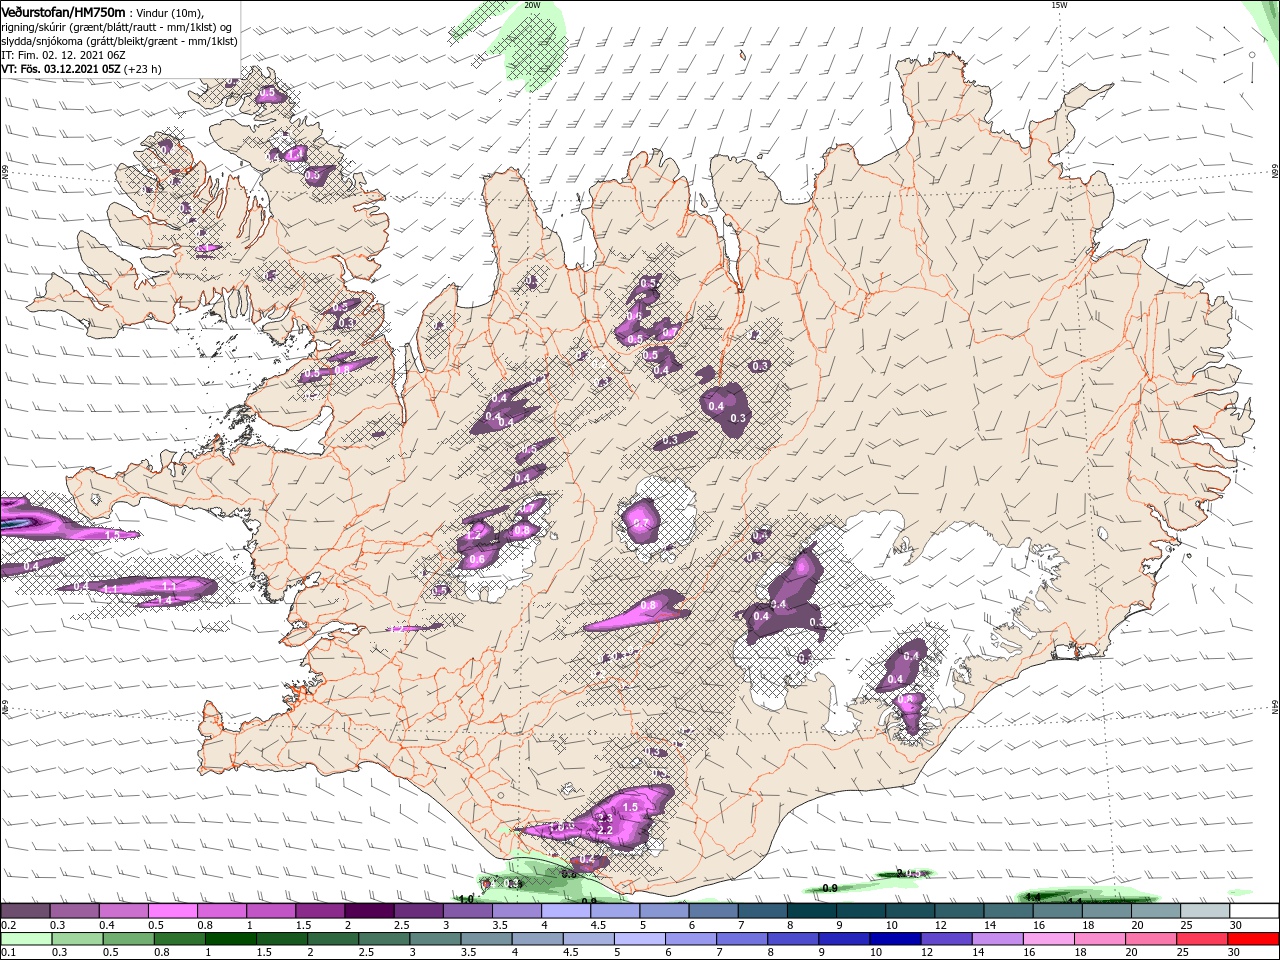Select the upper legend swatch labeled 12
1280x960 pixels.
click(x=960, y=911)
